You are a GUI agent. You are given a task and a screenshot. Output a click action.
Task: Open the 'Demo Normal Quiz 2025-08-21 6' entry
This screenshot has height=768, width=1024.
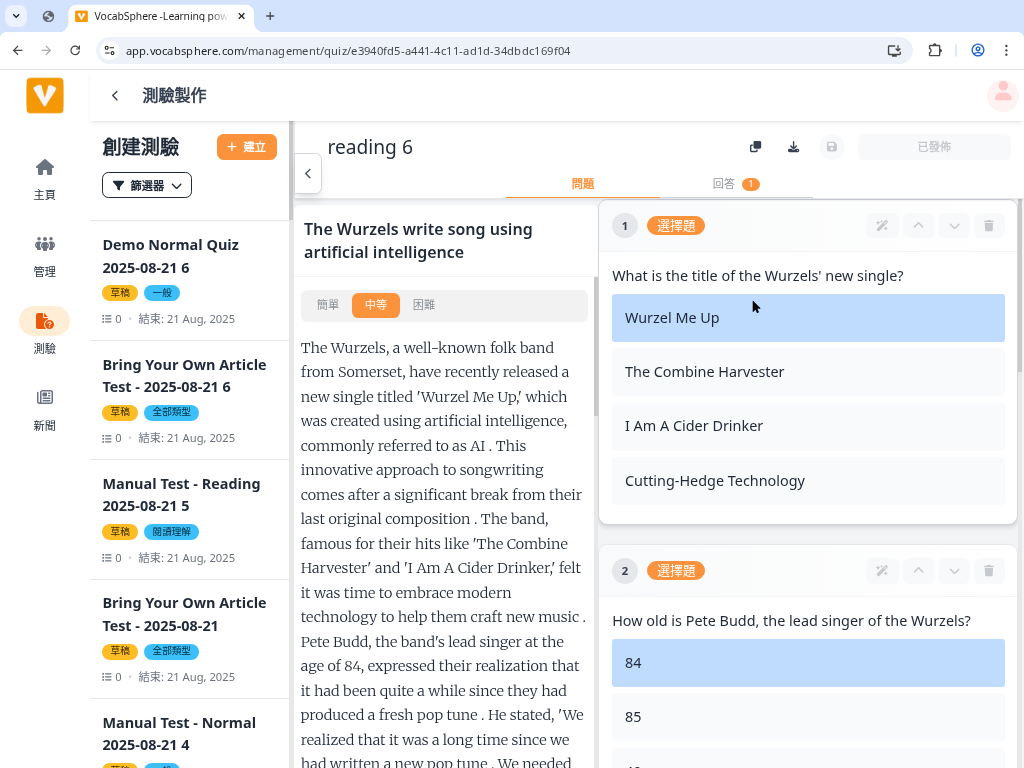(170, 256)
